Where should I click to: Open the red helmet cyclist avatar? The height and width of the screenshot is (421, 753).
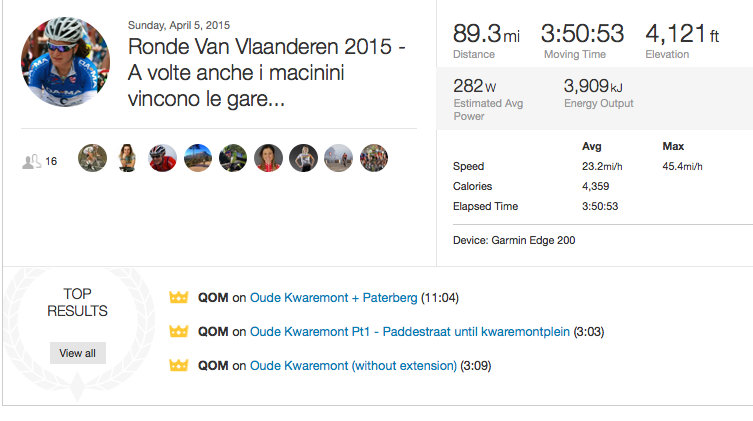point(162,158)
